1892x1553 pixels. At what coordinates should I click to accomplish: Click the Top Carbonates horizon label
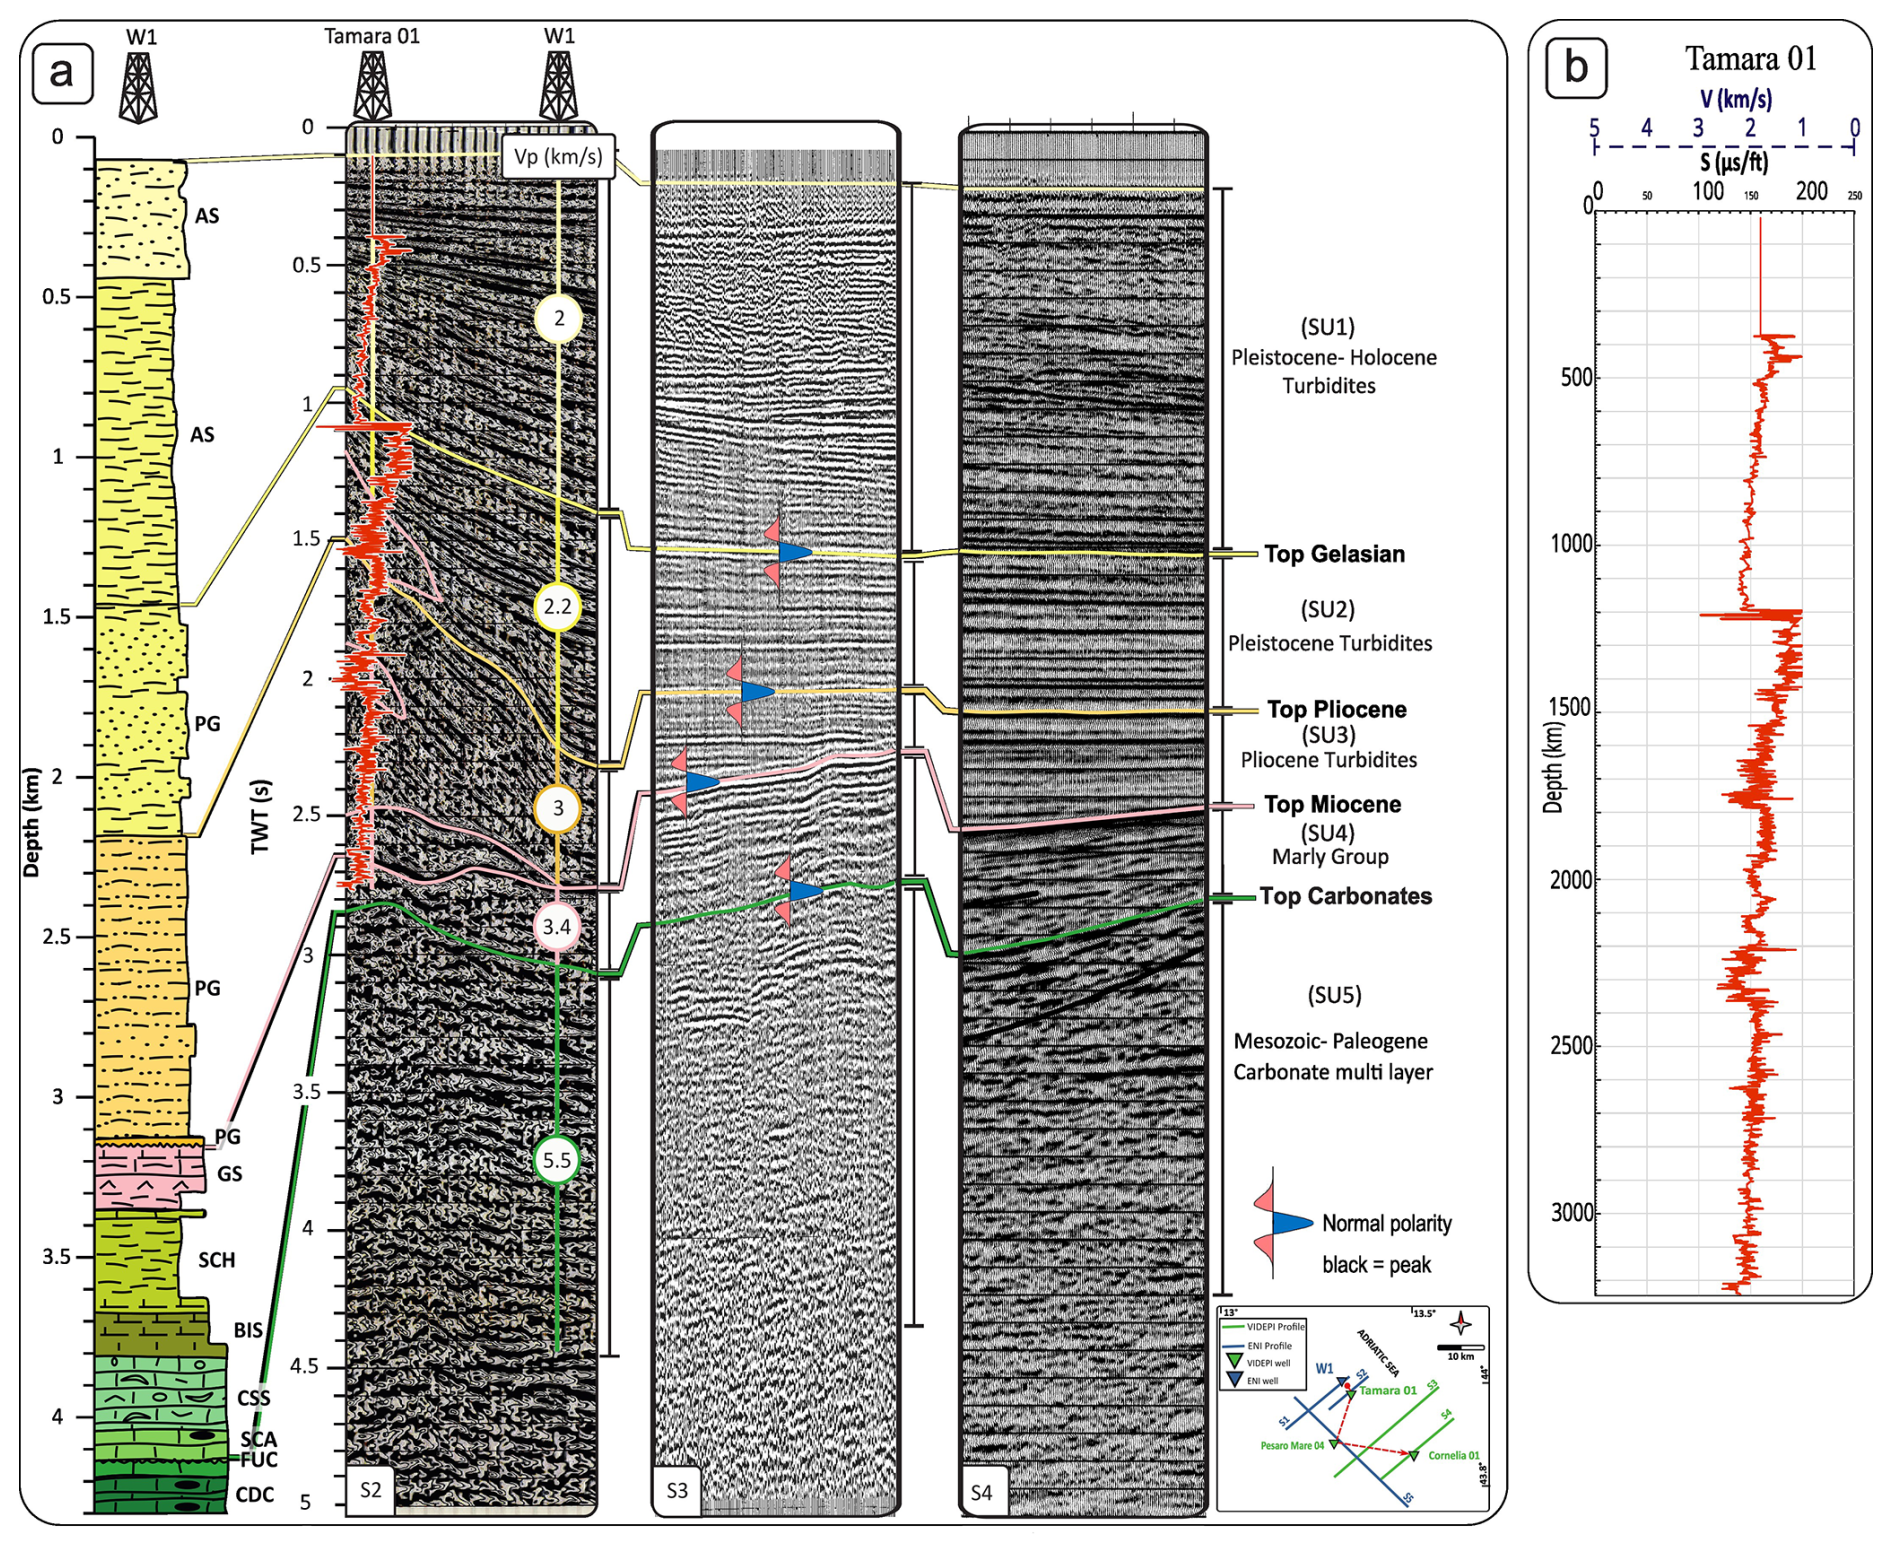(x=1345, y=896)
